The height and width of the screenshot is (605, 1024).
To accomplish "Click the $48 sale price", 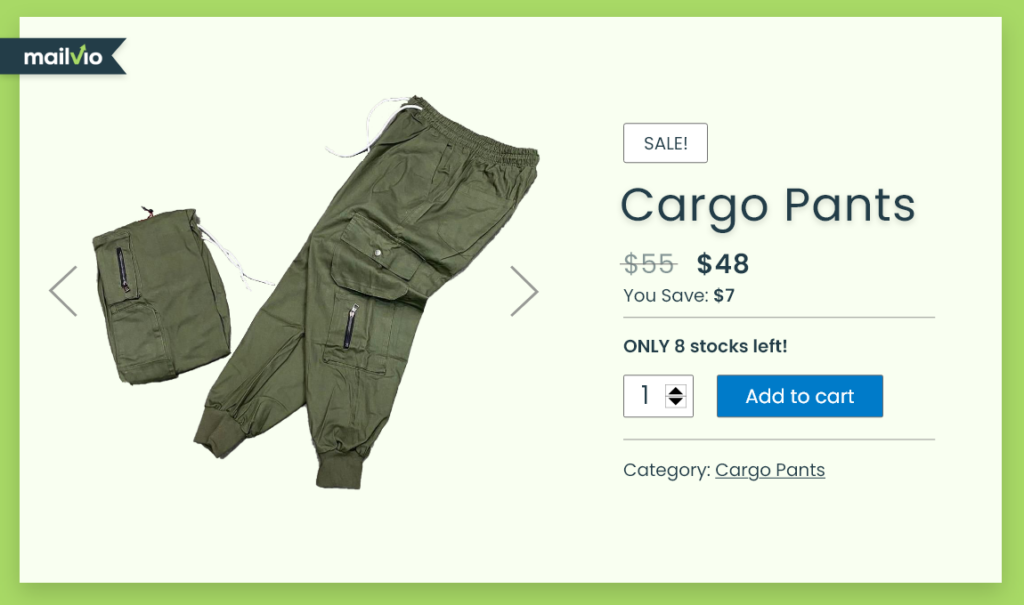I will coord(723,264).
